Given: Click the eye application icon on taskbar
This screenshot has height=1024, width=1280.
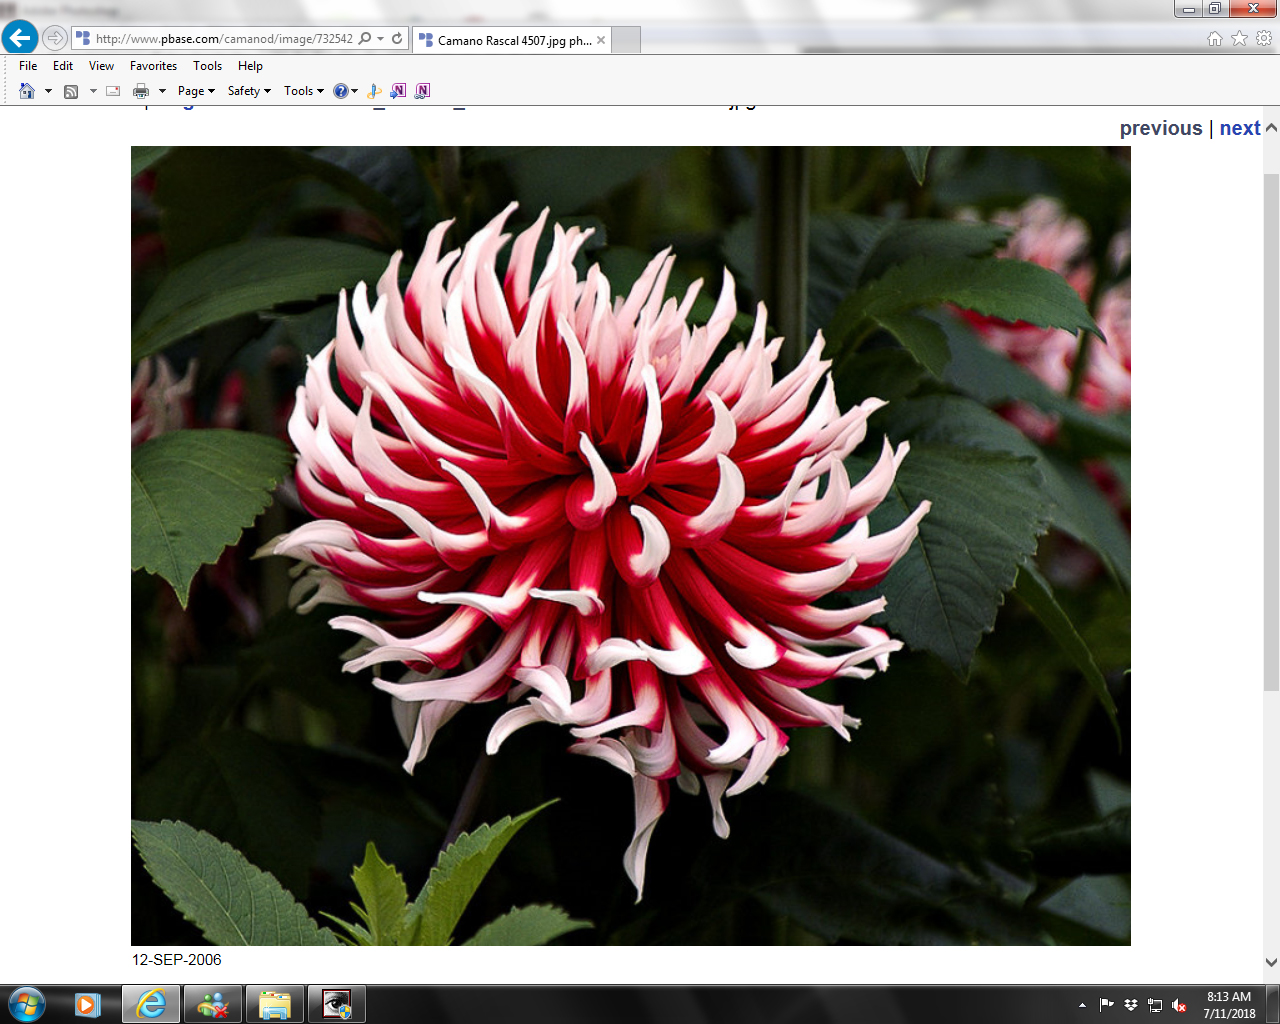Looking at the screenshot, I should click(x=337, y=1004).
